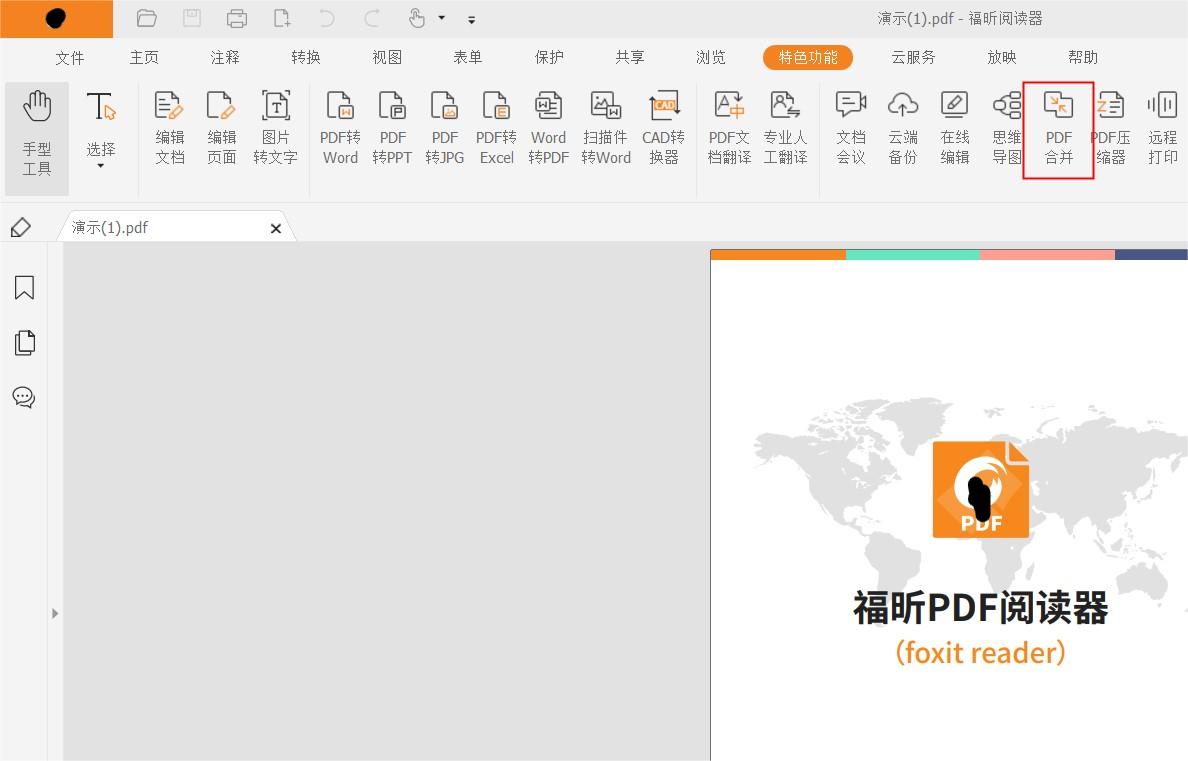The width and height of the screenshot is (1188, 761).
Task: Convert with Word转PDF tool
Action: 548,128
